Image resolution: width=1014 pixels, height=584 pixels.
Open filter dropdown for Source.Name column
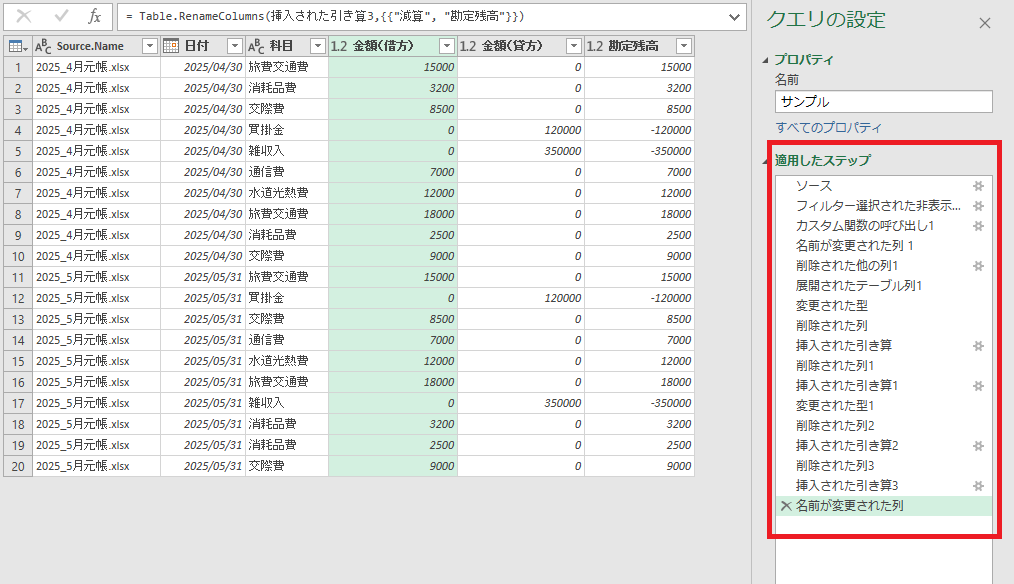tap(150, 46)
